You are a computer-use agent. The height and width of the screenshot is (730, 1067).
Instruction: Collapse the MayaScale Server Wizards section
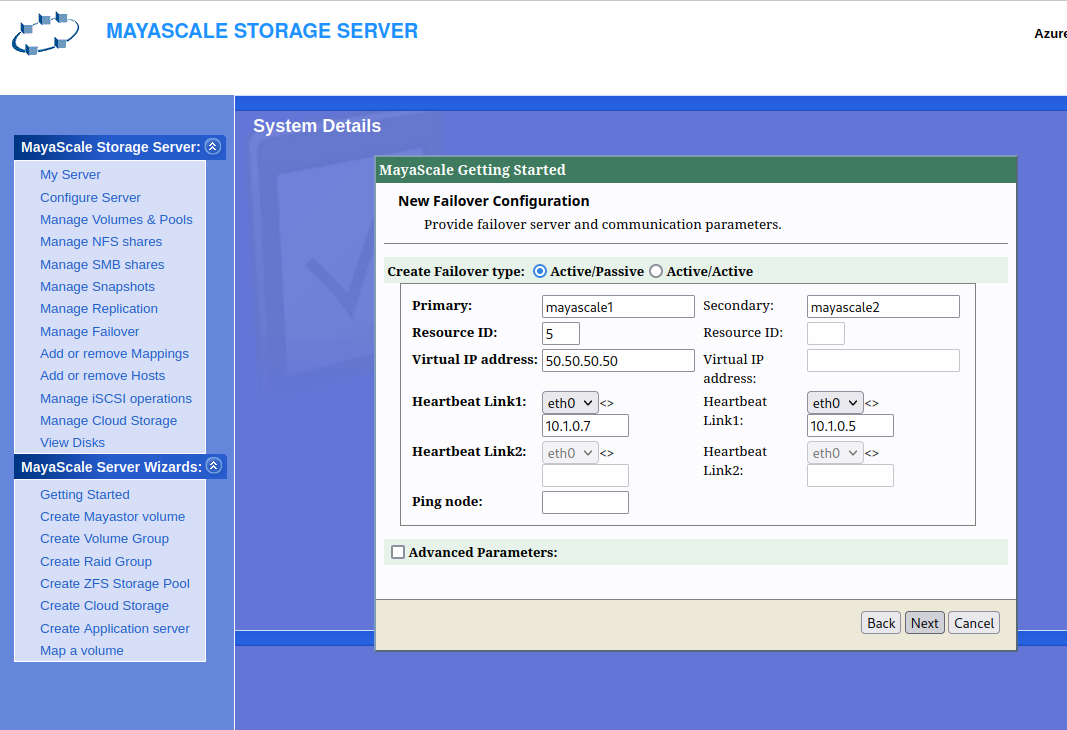point(212,467)
